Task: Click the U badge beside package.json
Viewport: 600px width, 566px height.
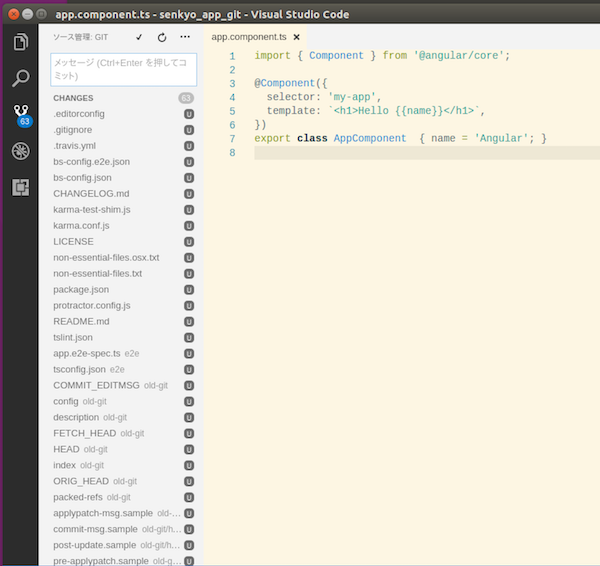Action: point(189,290)
